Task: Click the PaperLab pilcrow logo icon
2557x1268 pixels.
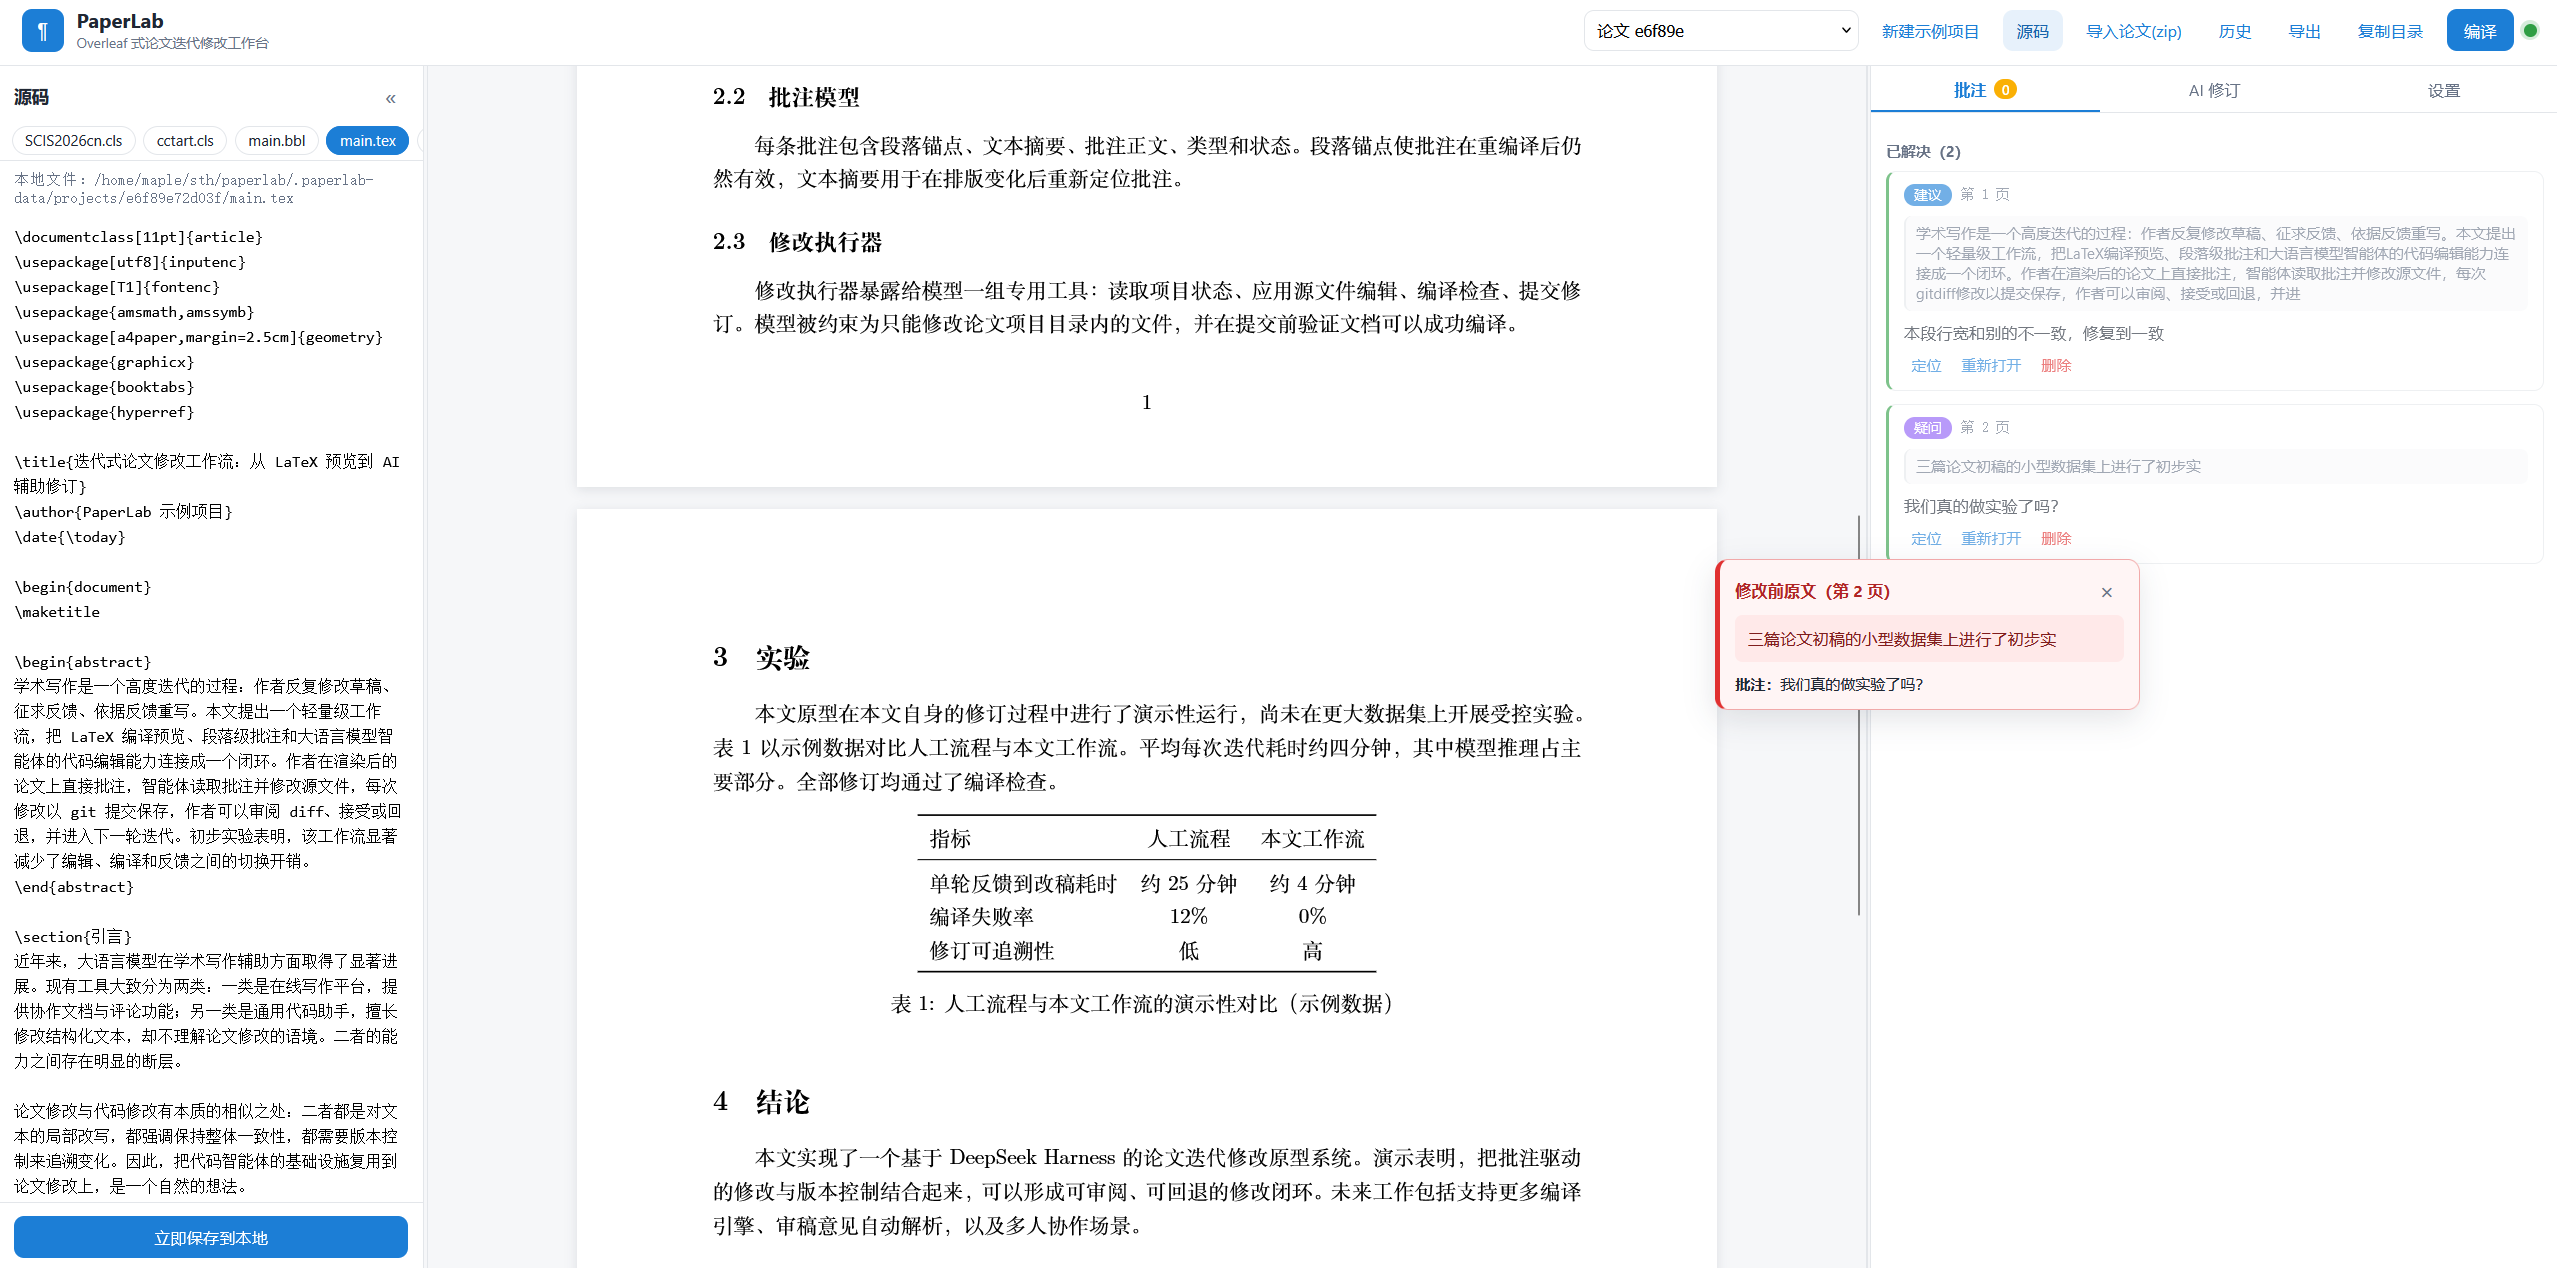Action: (42, 31)
